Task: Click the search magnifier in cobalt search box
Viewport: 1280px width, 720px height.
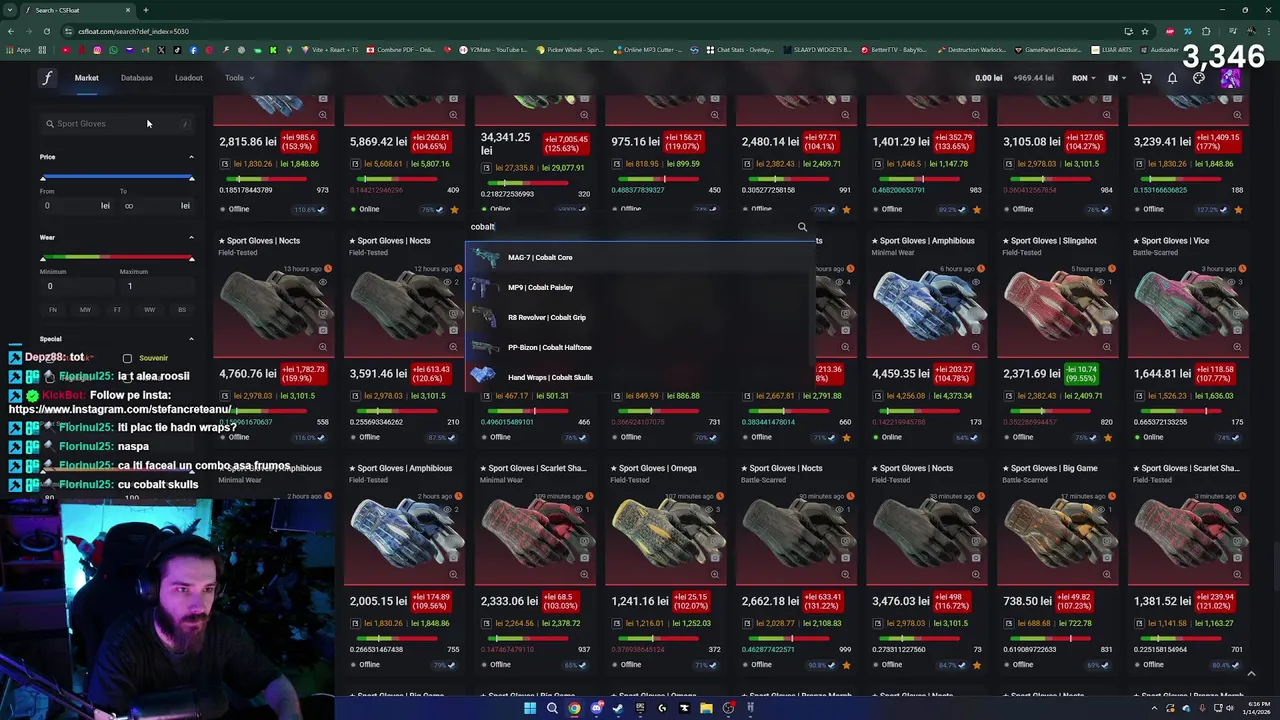Action: click(x=802, y=227)
